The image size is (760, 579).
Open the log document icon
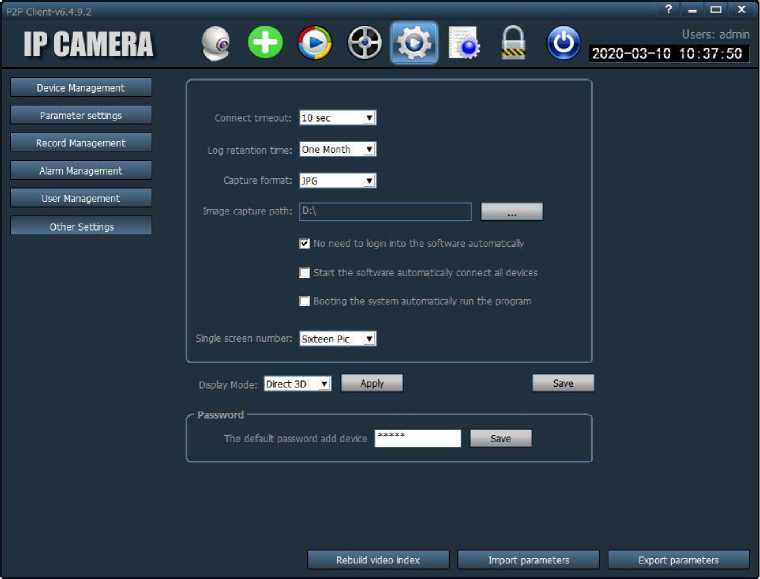pos(464,43)
